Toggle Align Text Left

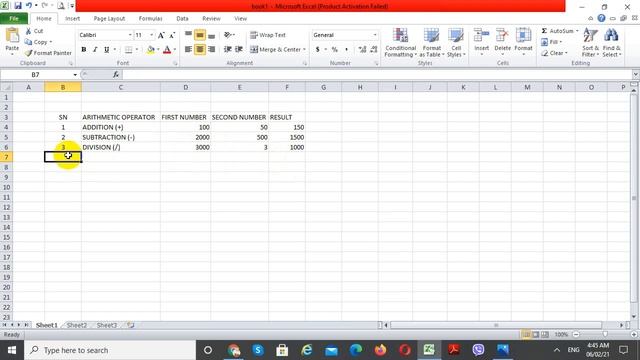pos(188,49)
